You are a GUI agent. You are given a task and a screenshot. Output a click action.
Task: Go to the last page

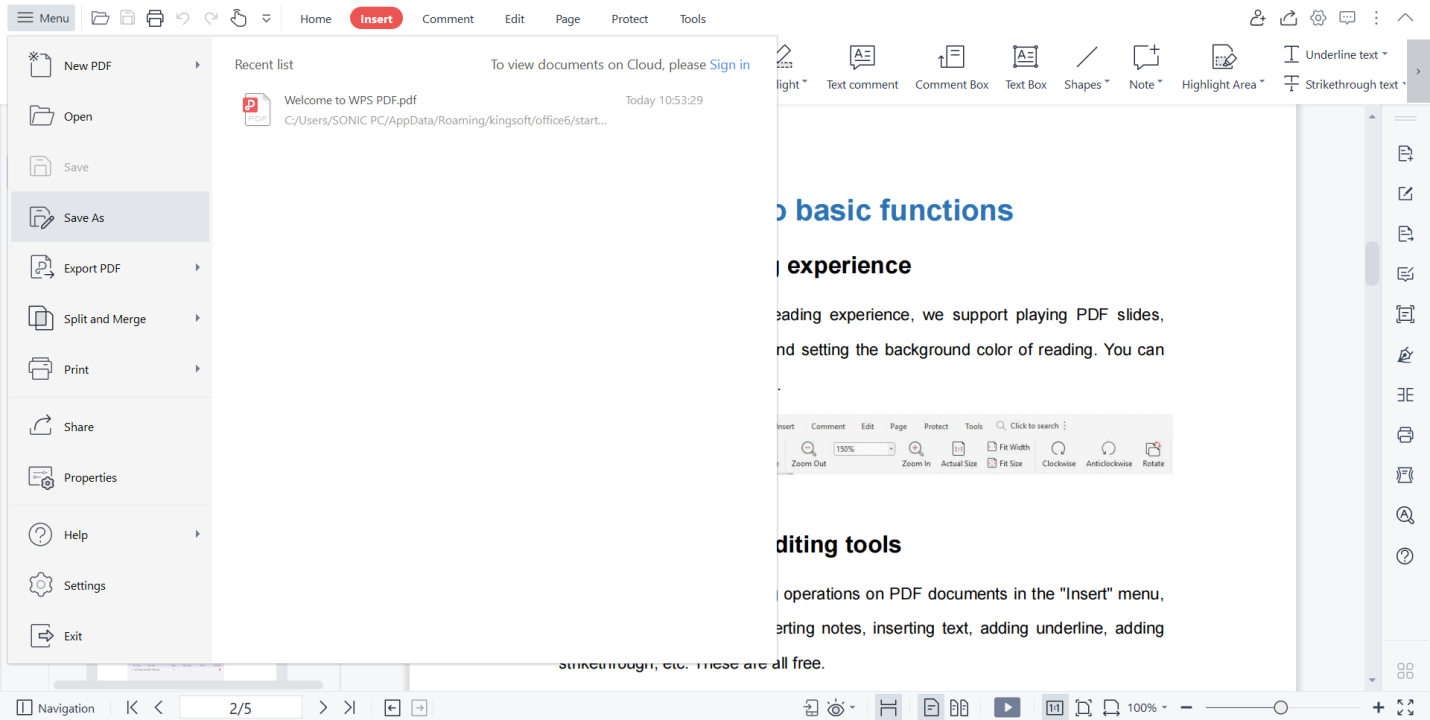(349, 707)
